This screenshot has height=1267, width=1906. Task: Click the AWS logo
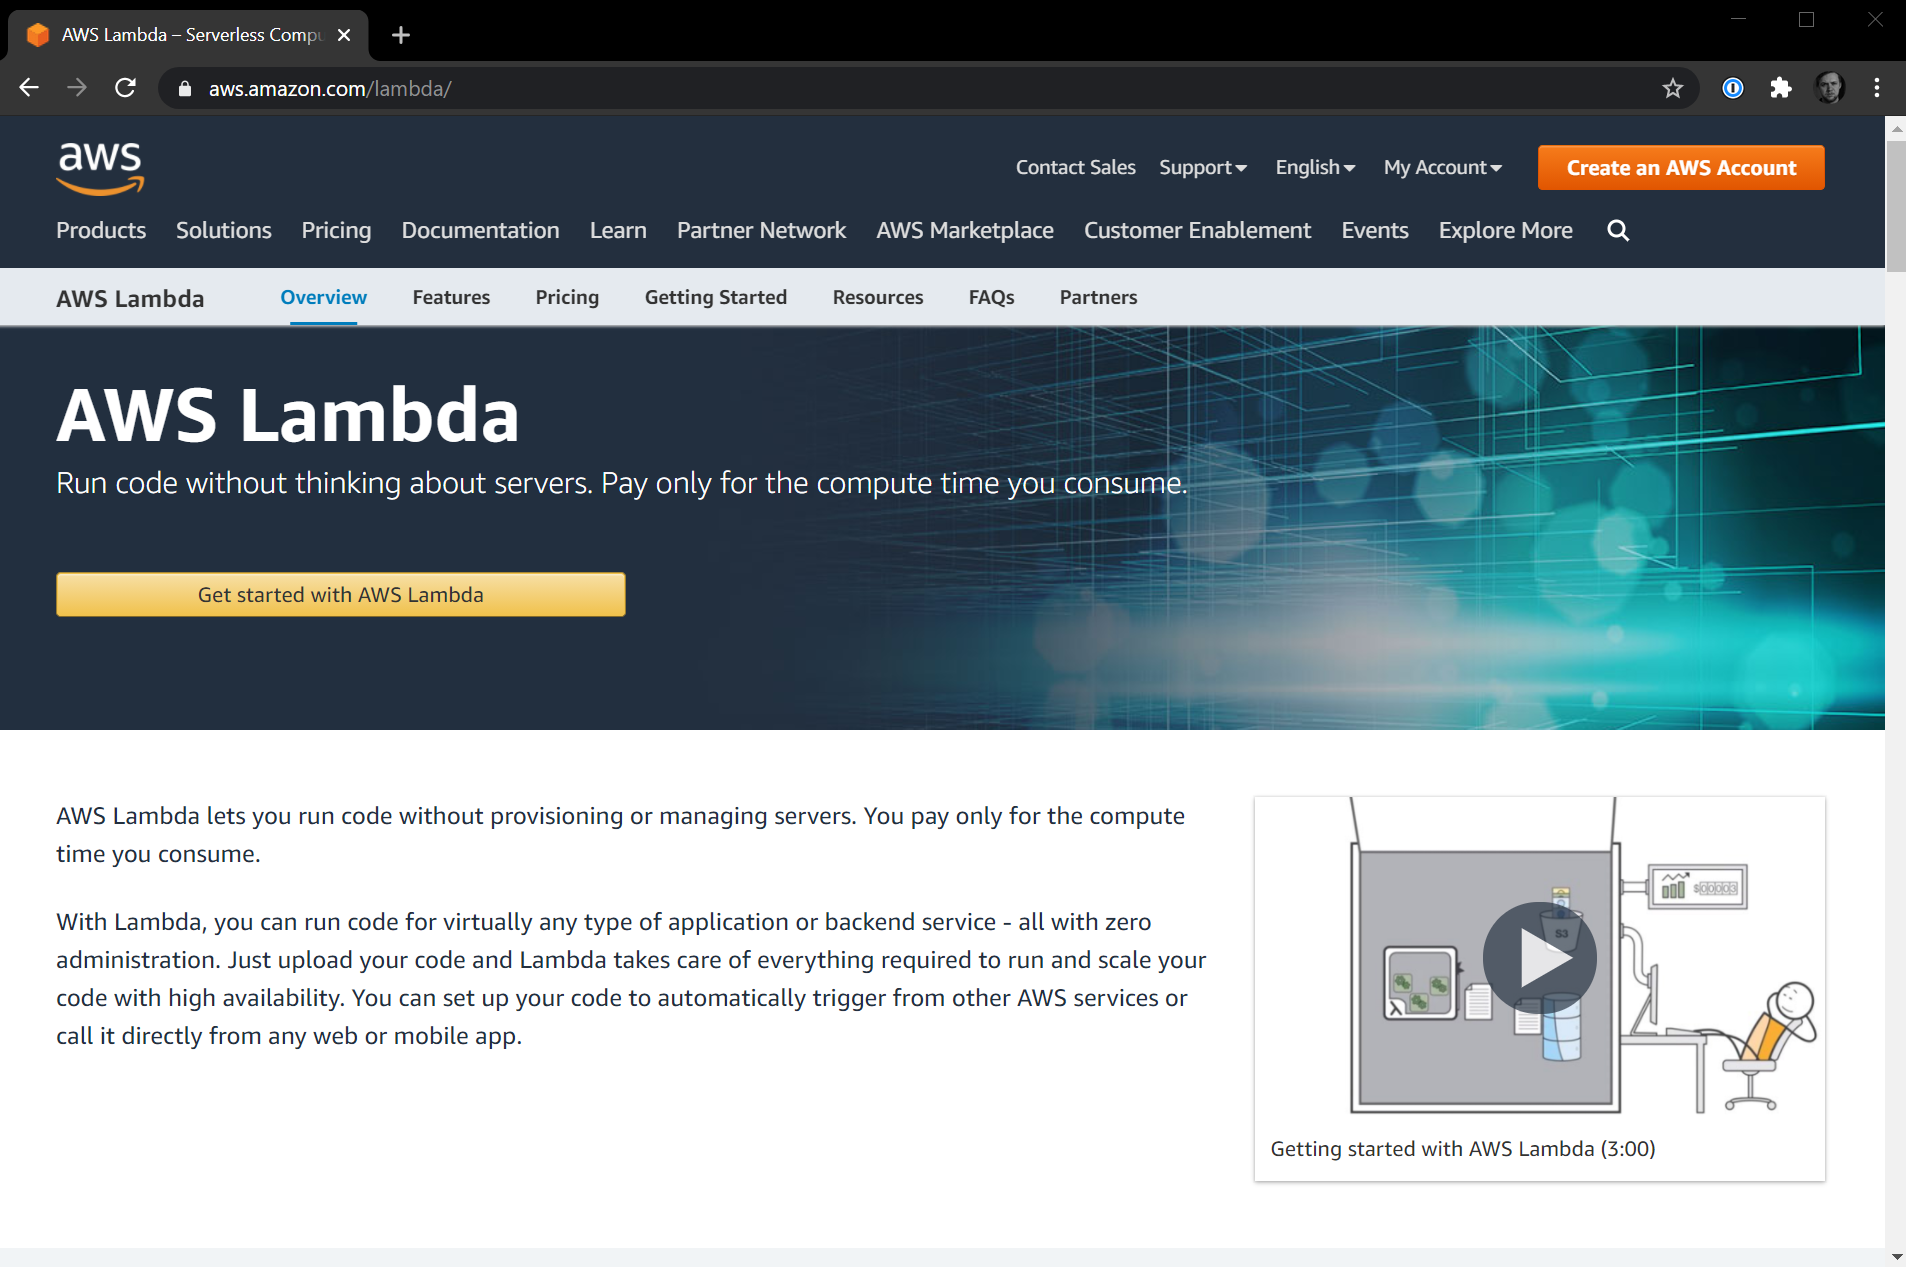[100, 167]
